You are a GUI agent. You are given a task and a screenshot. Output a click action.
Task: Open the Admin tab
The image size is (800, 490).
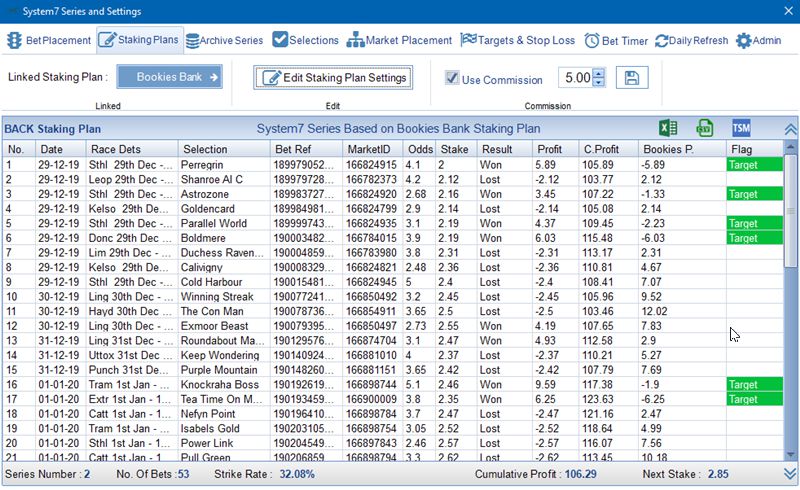759,40
